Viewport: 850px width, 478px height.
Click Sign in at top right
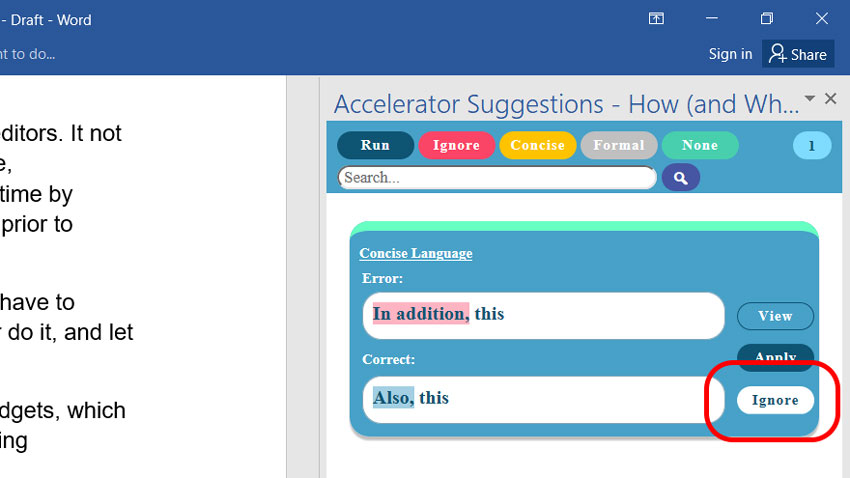tap(730, 54)
